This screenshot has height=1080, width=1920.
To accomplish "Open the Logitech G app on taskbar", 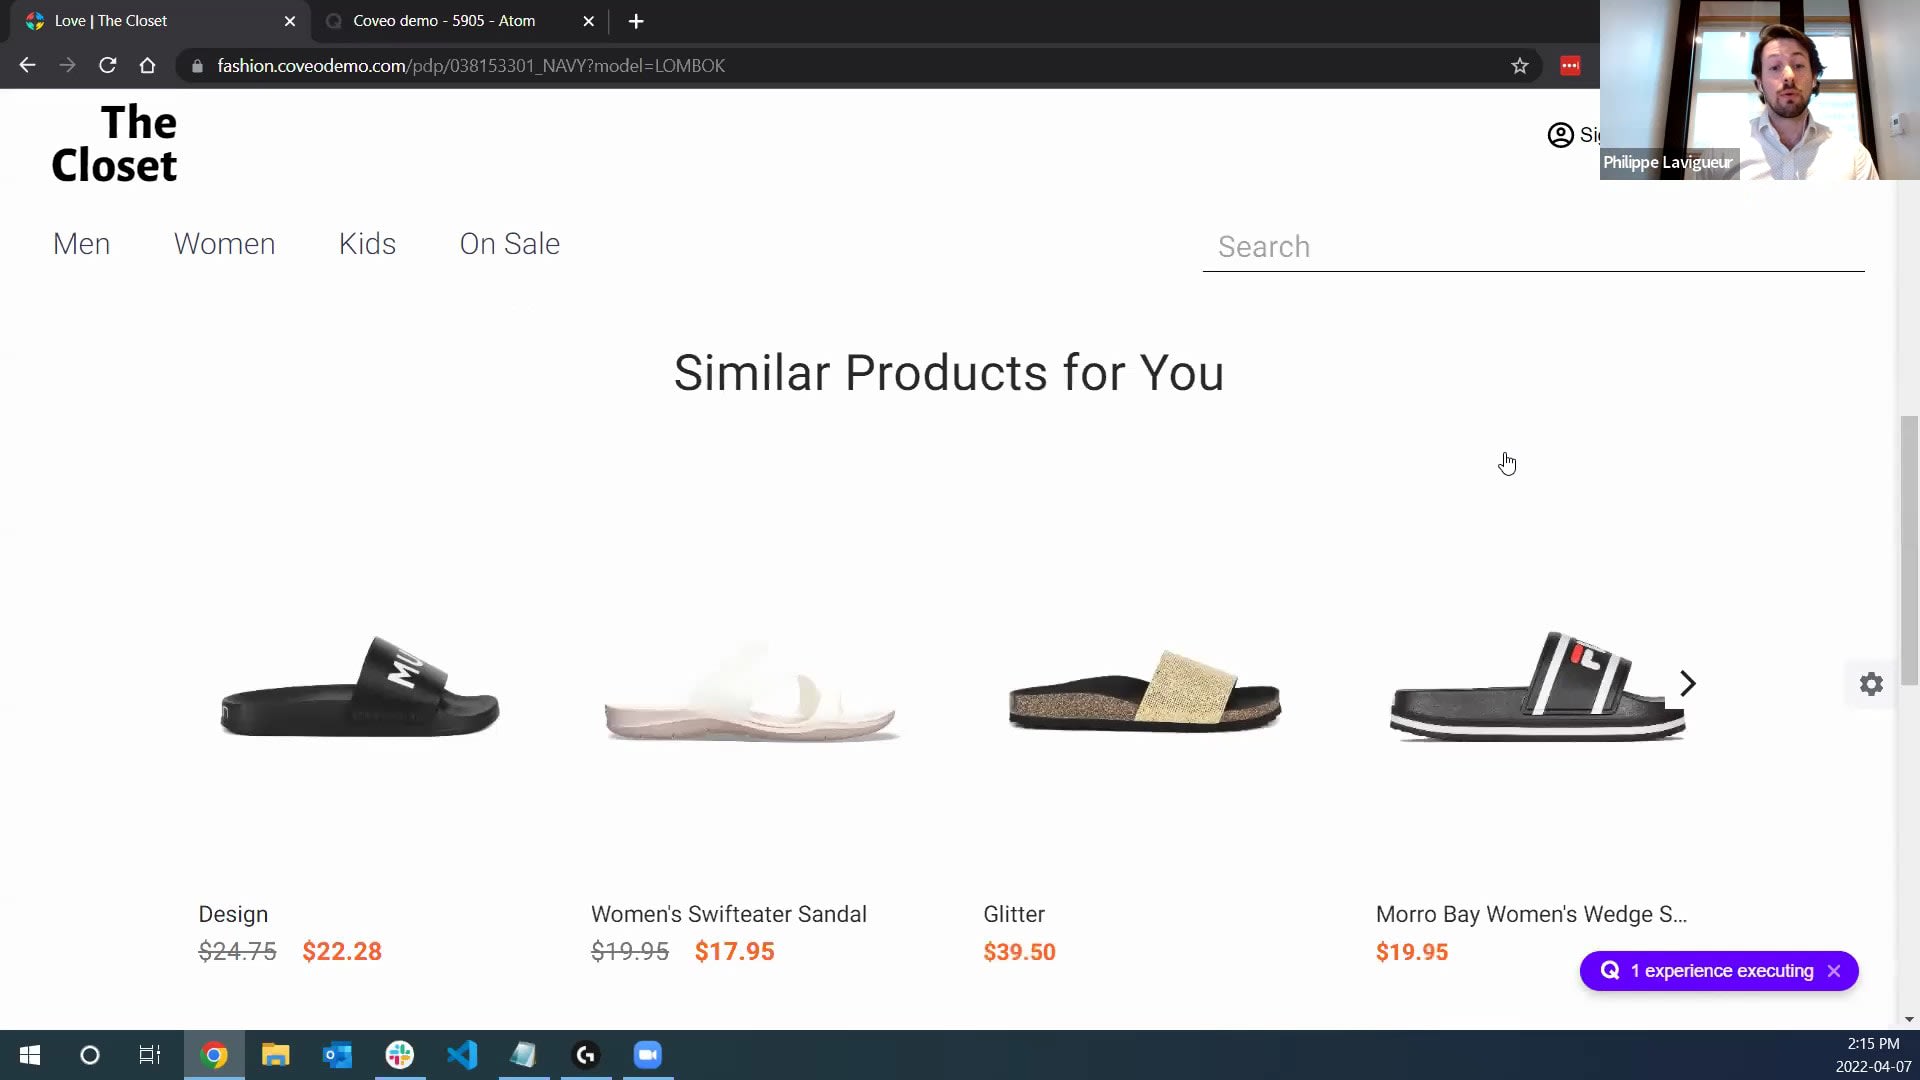I will pyautogui.click(x=586, y=1055).
